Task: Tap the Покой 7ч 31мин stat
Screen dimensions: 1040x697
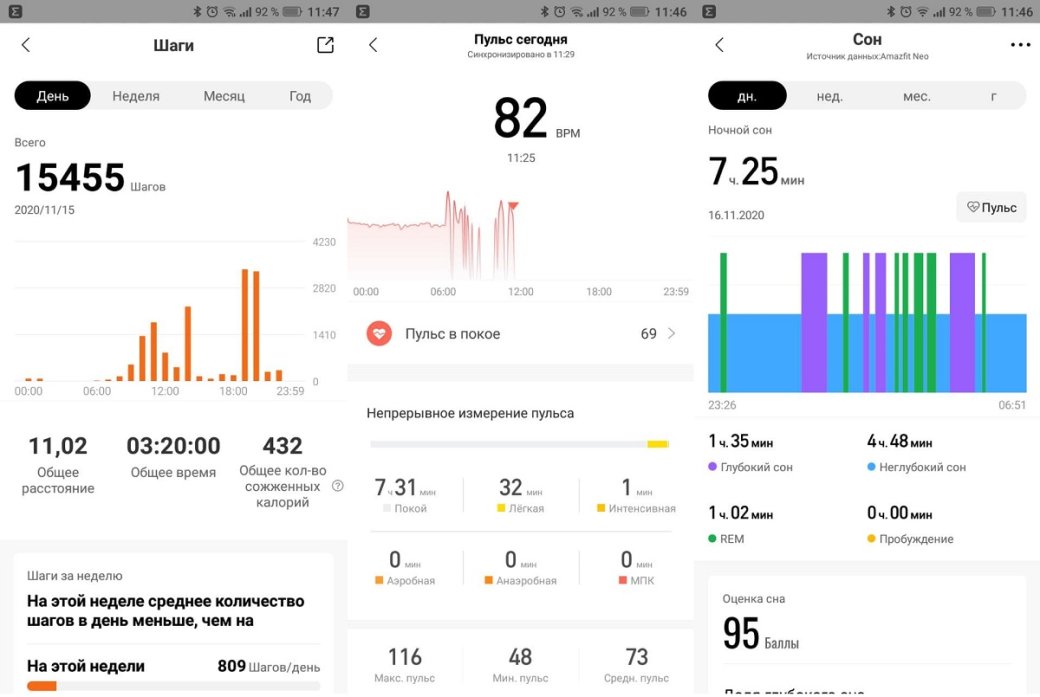Action: coord(405,495)
